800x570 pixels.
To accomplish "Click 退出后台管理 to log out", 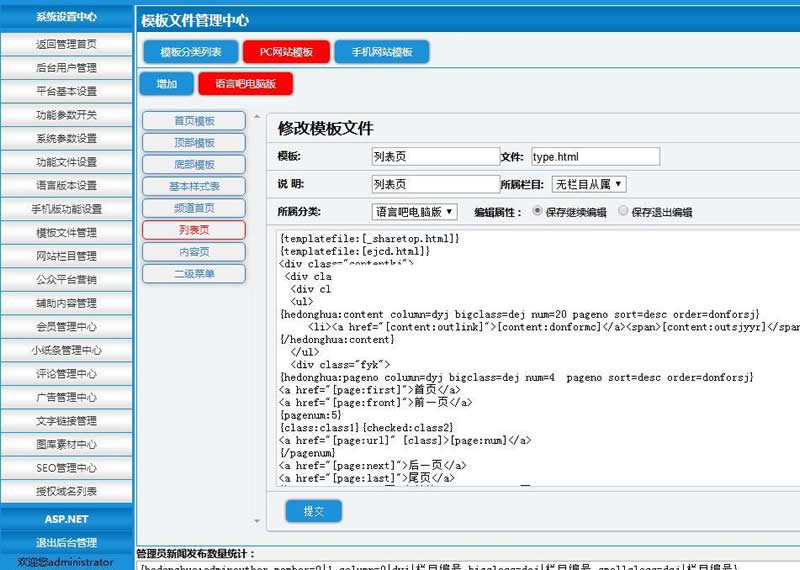I will (66, 542).
